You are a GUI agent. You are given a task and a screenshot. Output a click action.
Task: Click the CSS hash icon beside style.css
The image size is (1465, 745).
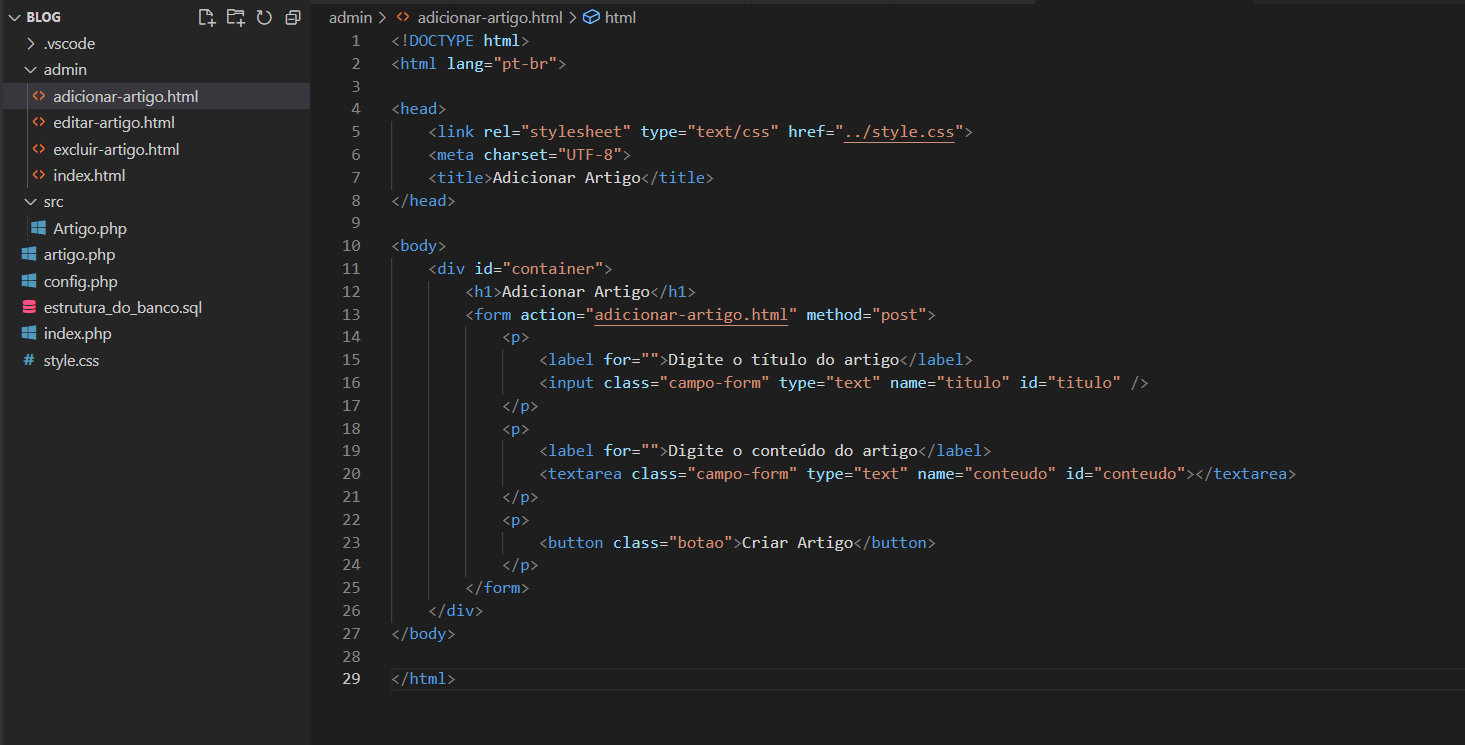click(29, 361)
